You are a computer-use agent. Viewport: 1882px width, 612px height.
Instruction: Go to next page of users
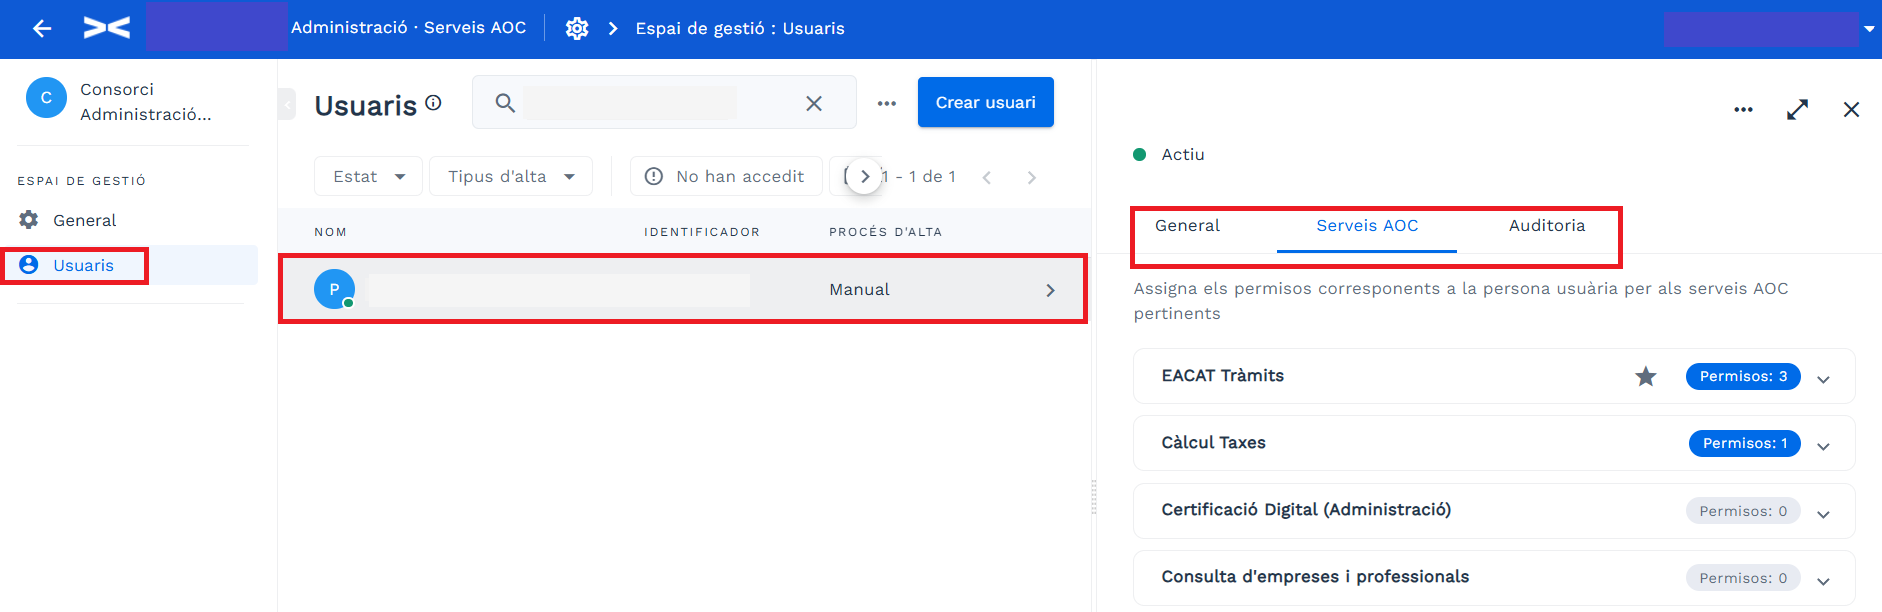1032,177
